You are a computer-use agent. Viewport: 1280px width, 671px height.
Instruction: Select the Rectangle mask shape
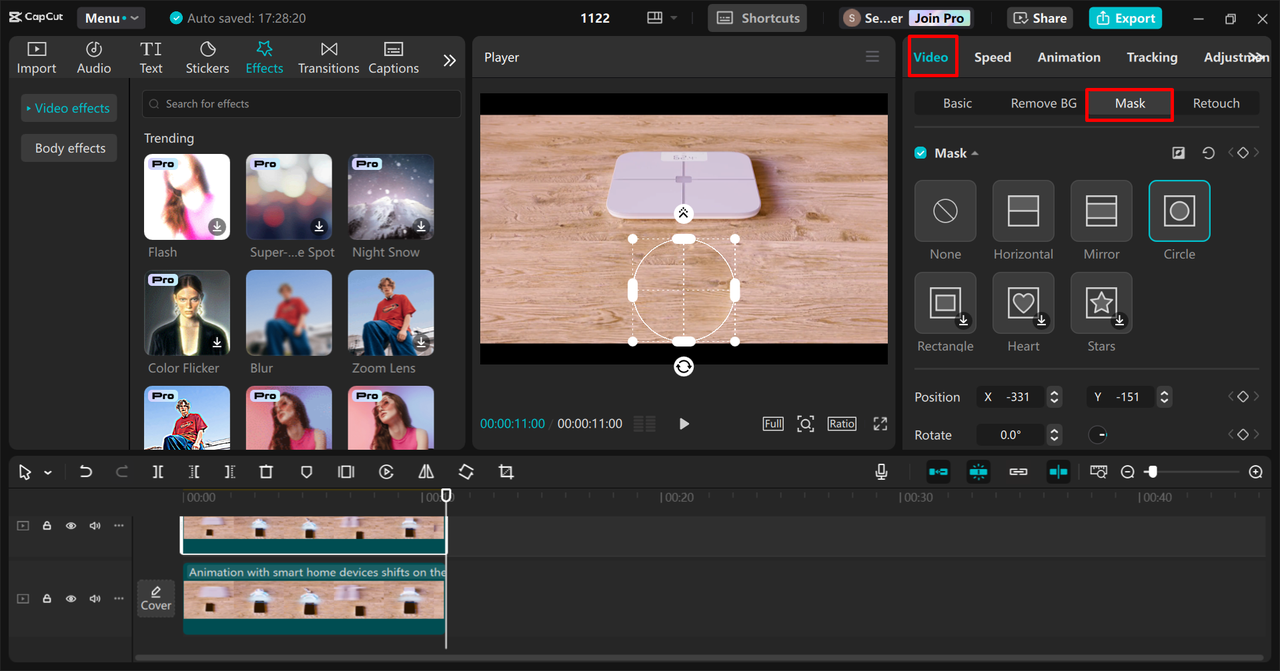click(x=945, y=303)
